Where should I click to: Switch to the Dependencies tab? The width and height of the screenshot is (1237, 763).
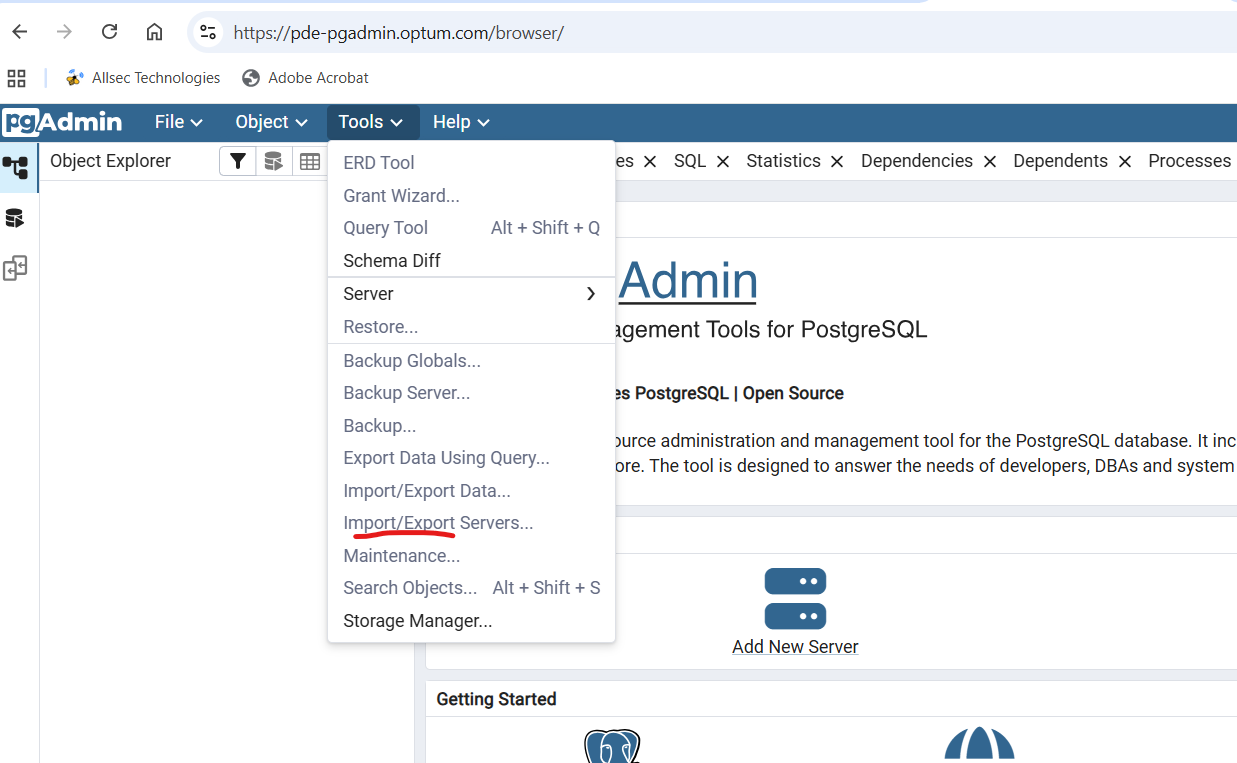coord(916,161)
